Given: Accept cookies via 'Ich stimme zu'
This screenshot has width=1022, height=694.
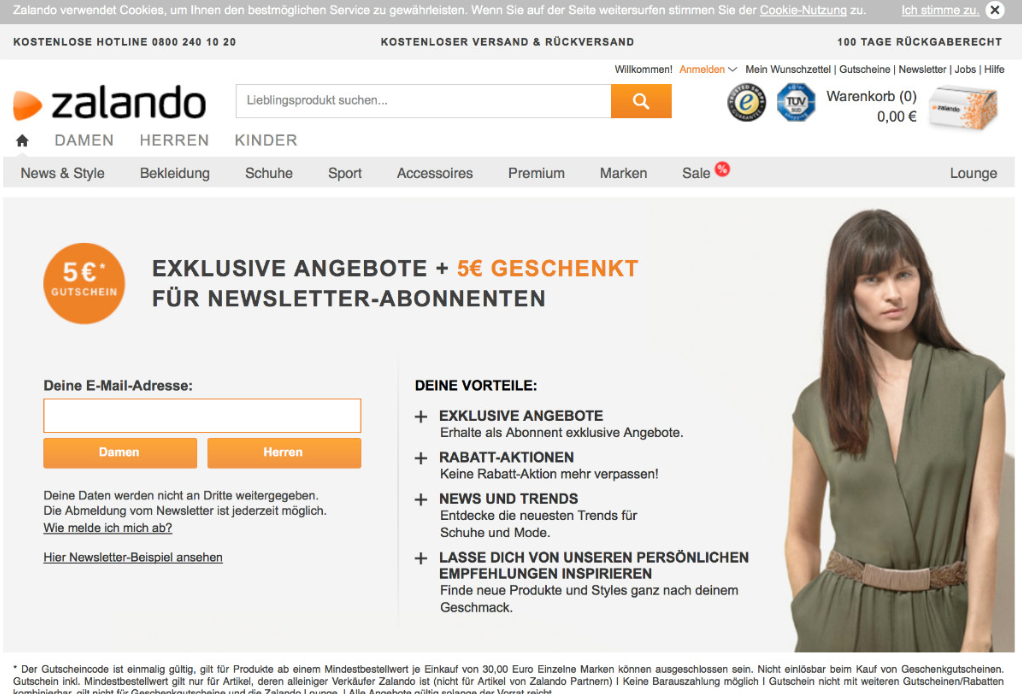Looking at the screenshot, I should click(940, 10).
